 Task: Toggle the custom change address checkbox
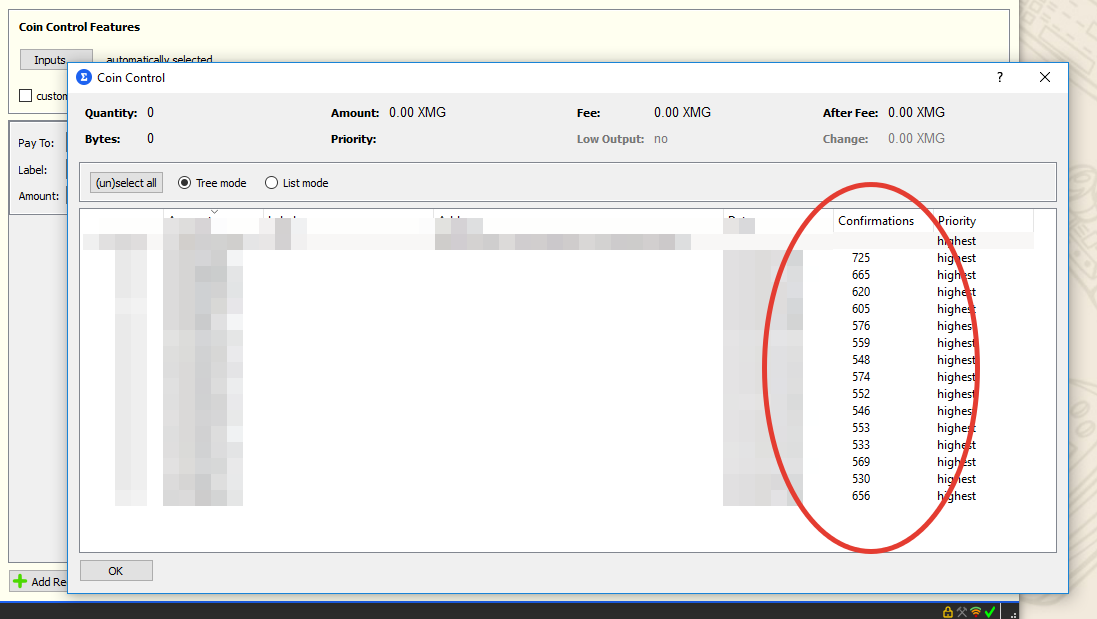click(x=26, y=96)
